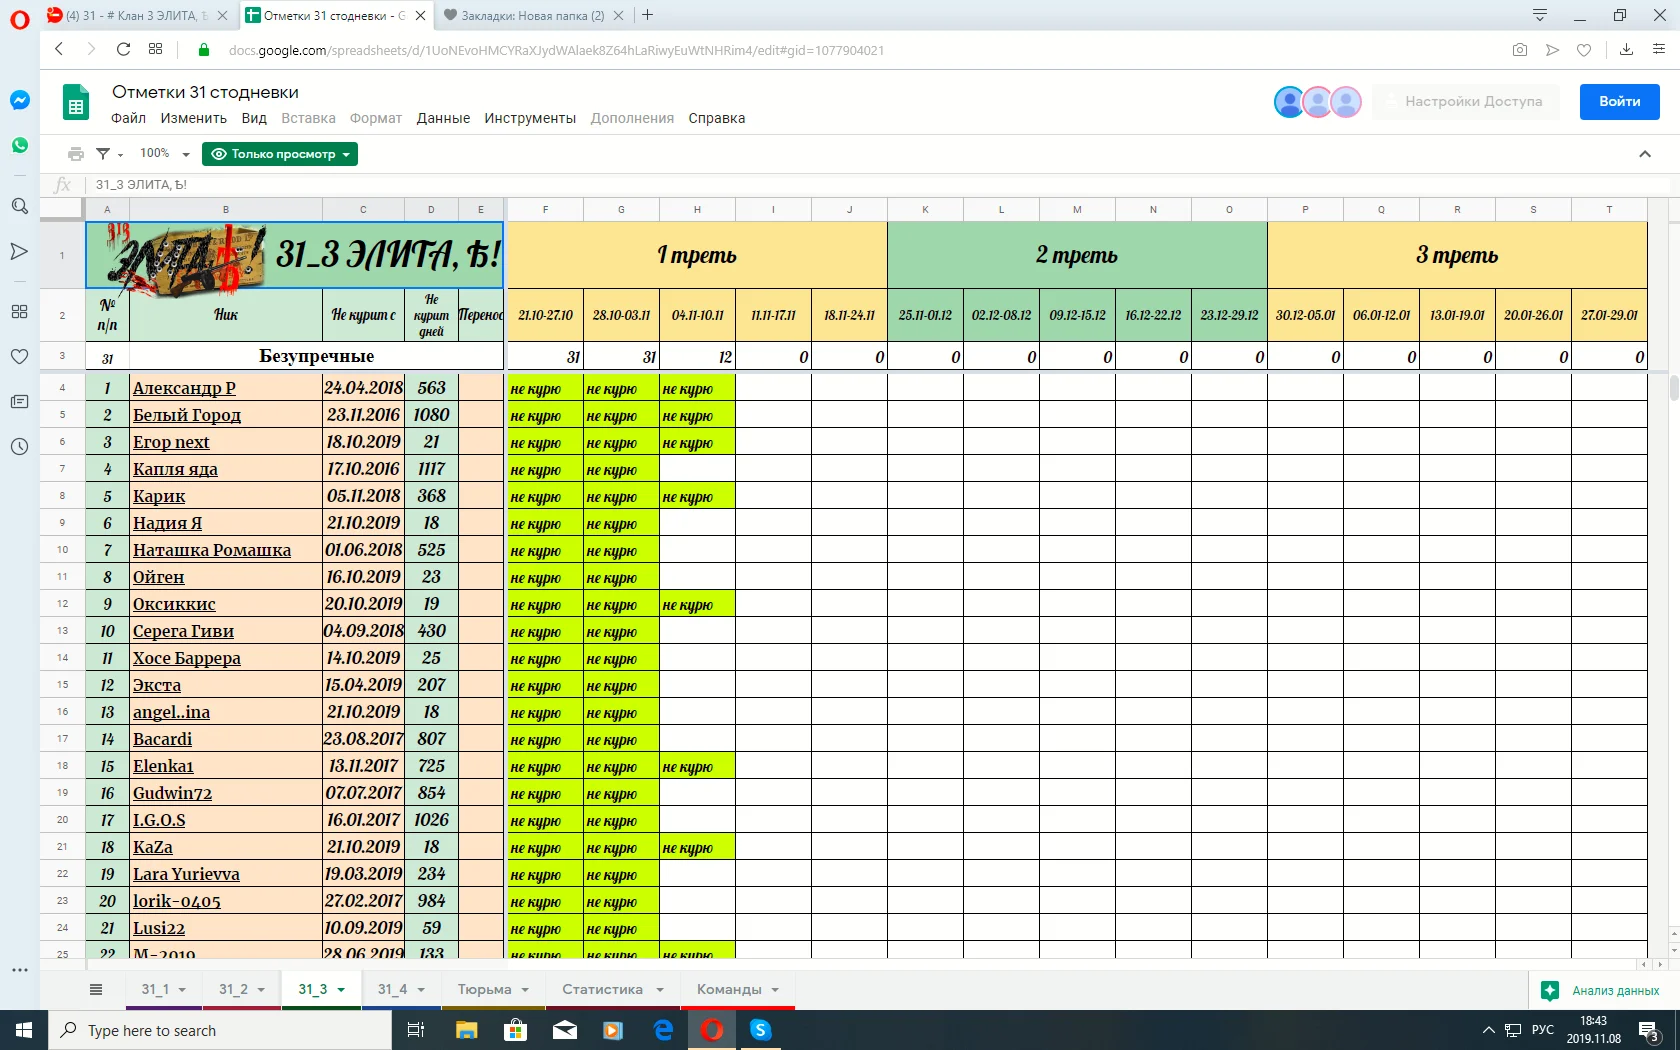
Task: Take a snapshot with the camera icon
Action: click(1520, 50)
